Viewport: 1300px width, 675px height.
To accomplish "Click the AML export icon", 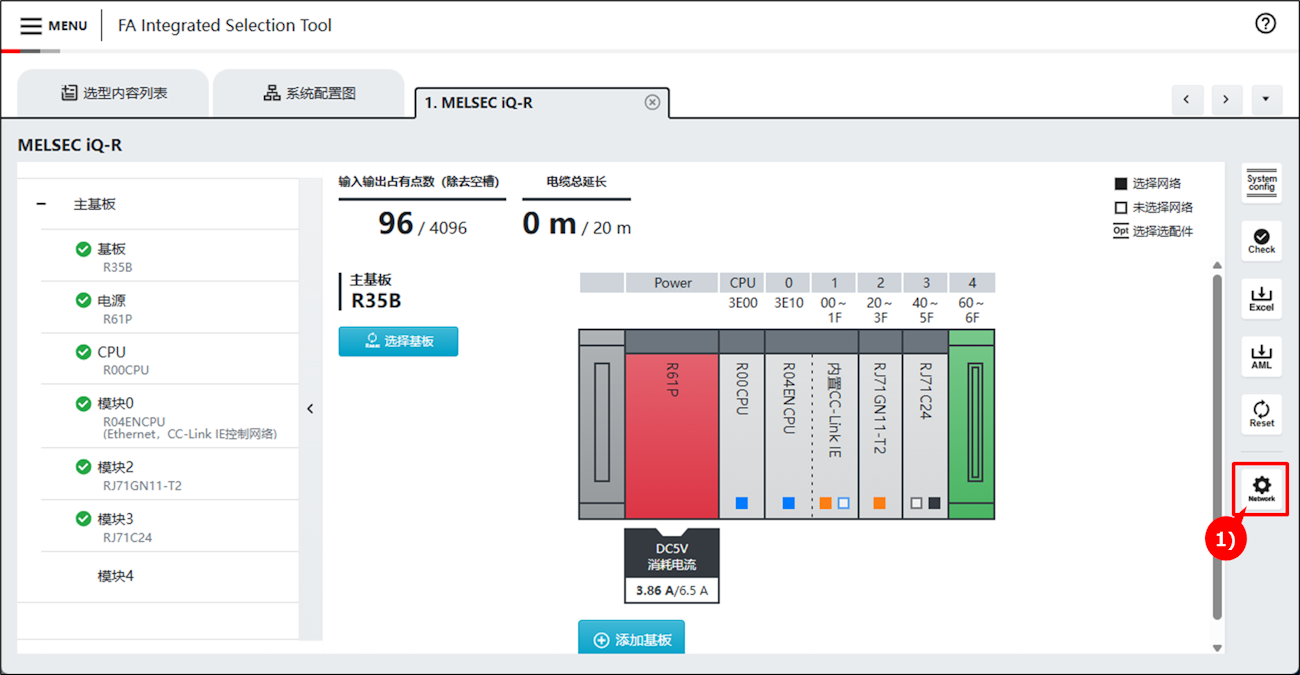I will (x=1261, y=357).
